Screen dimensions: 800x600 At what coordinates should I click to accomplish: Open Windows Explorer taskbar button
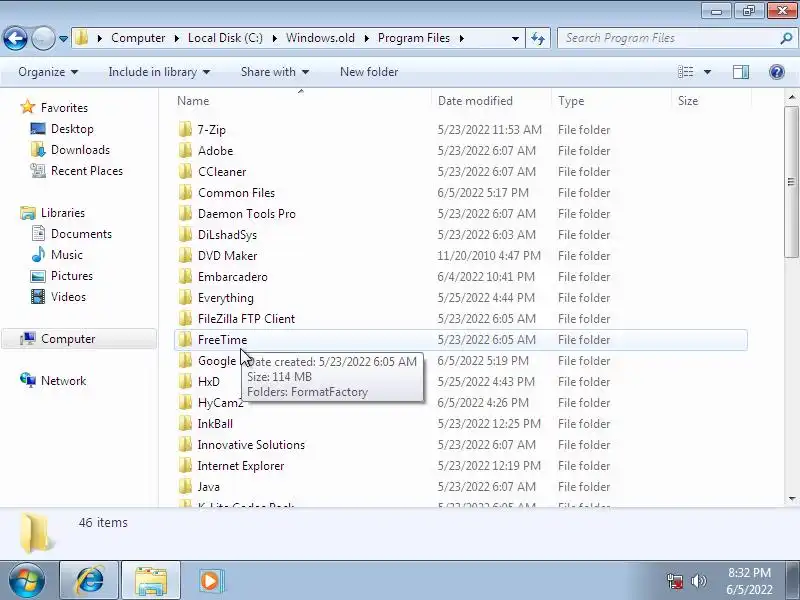[151, 581]
